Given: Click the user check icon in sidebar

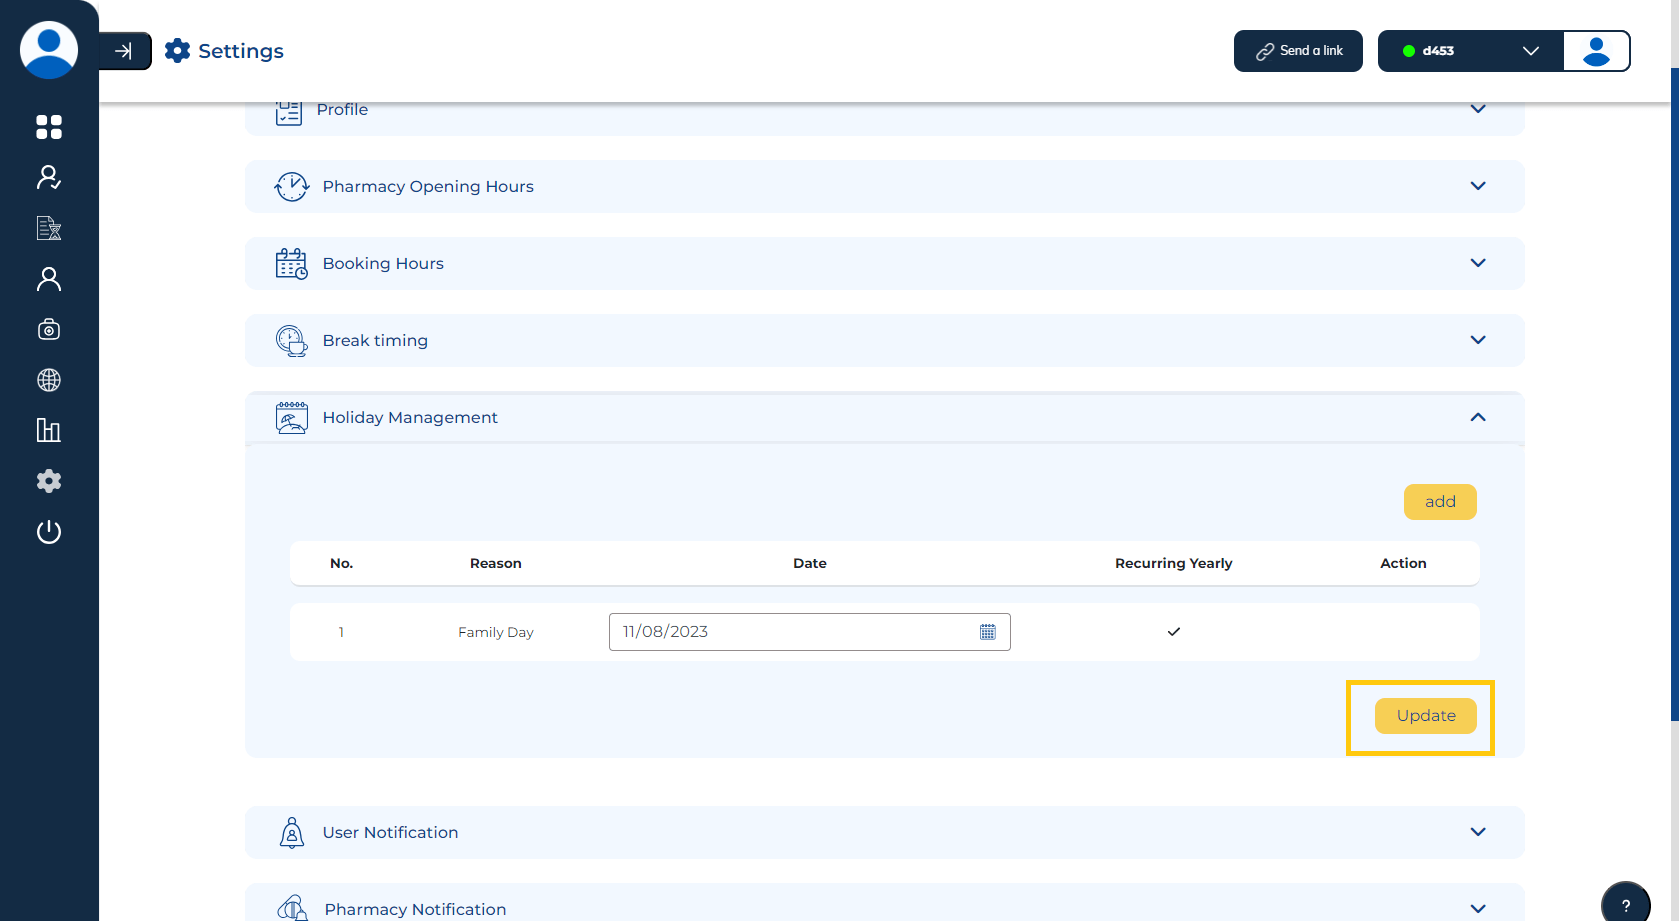Looking at the screenshot, I should [48, 178].
